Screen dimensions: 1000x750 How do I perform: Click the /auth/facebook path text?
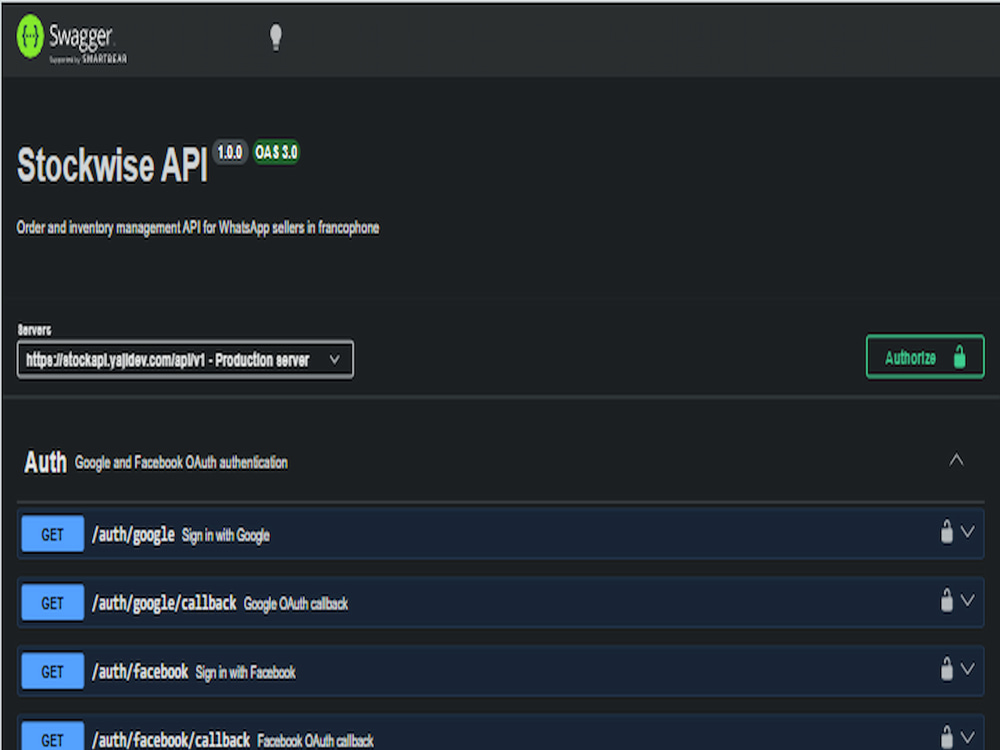tap(140, 672)
